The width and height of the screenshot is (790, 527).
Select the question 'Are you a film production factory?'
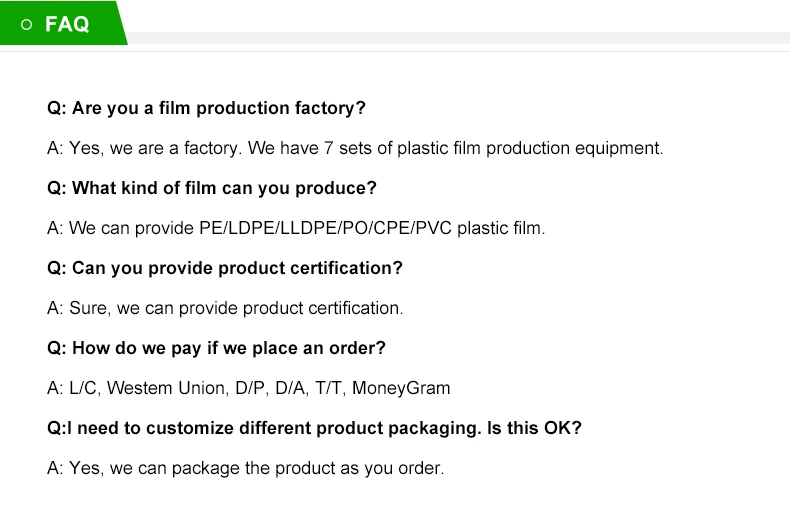206,108
